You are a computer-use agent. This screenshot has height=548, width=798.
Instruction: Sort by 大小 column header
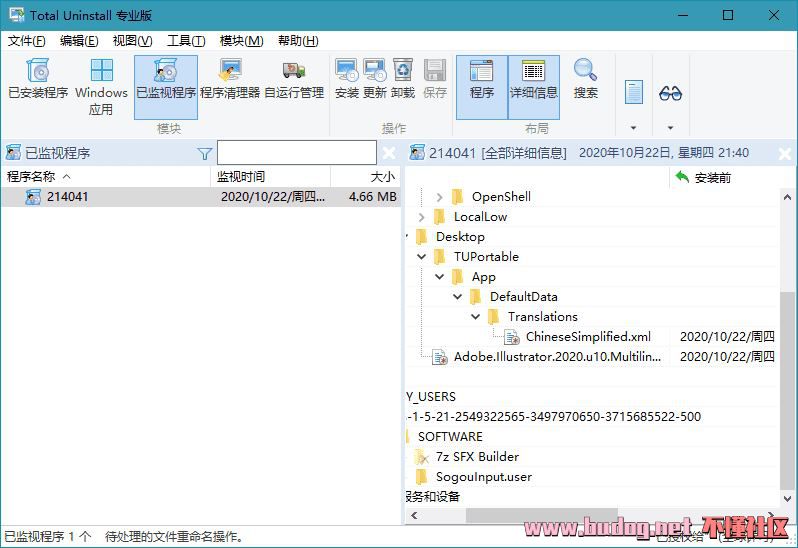pyautogui.click(x=365, y=177)
